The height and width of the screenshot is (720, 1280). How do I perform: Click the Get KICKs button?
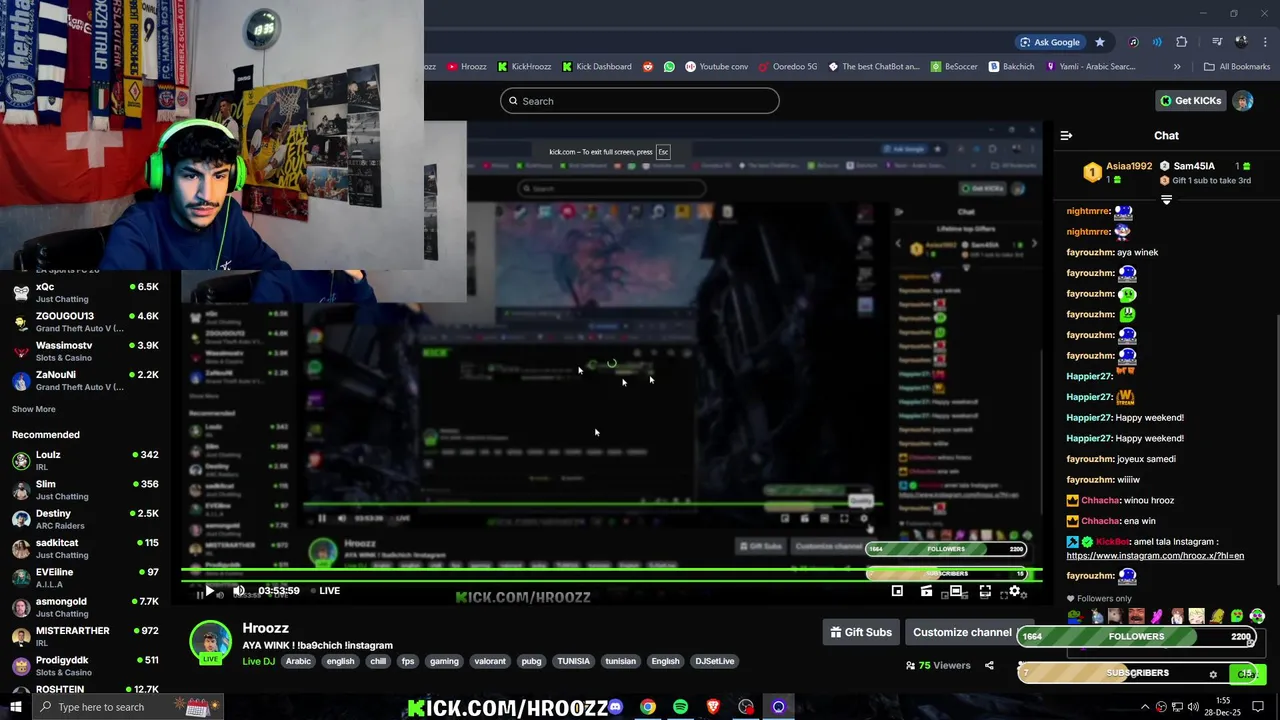coord(1190,101)
